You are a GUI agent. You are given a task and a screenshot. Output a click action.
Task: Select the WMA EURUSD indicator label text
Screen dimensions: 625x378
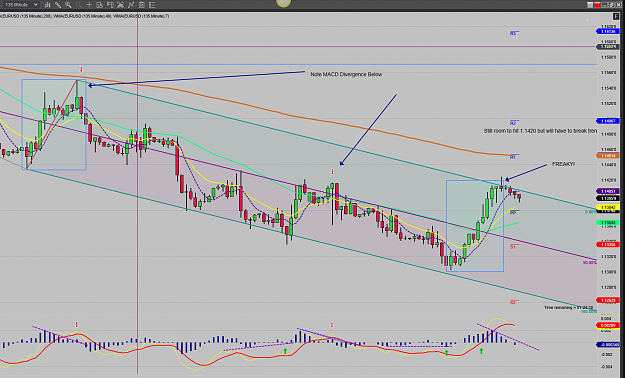coord(85,16)
